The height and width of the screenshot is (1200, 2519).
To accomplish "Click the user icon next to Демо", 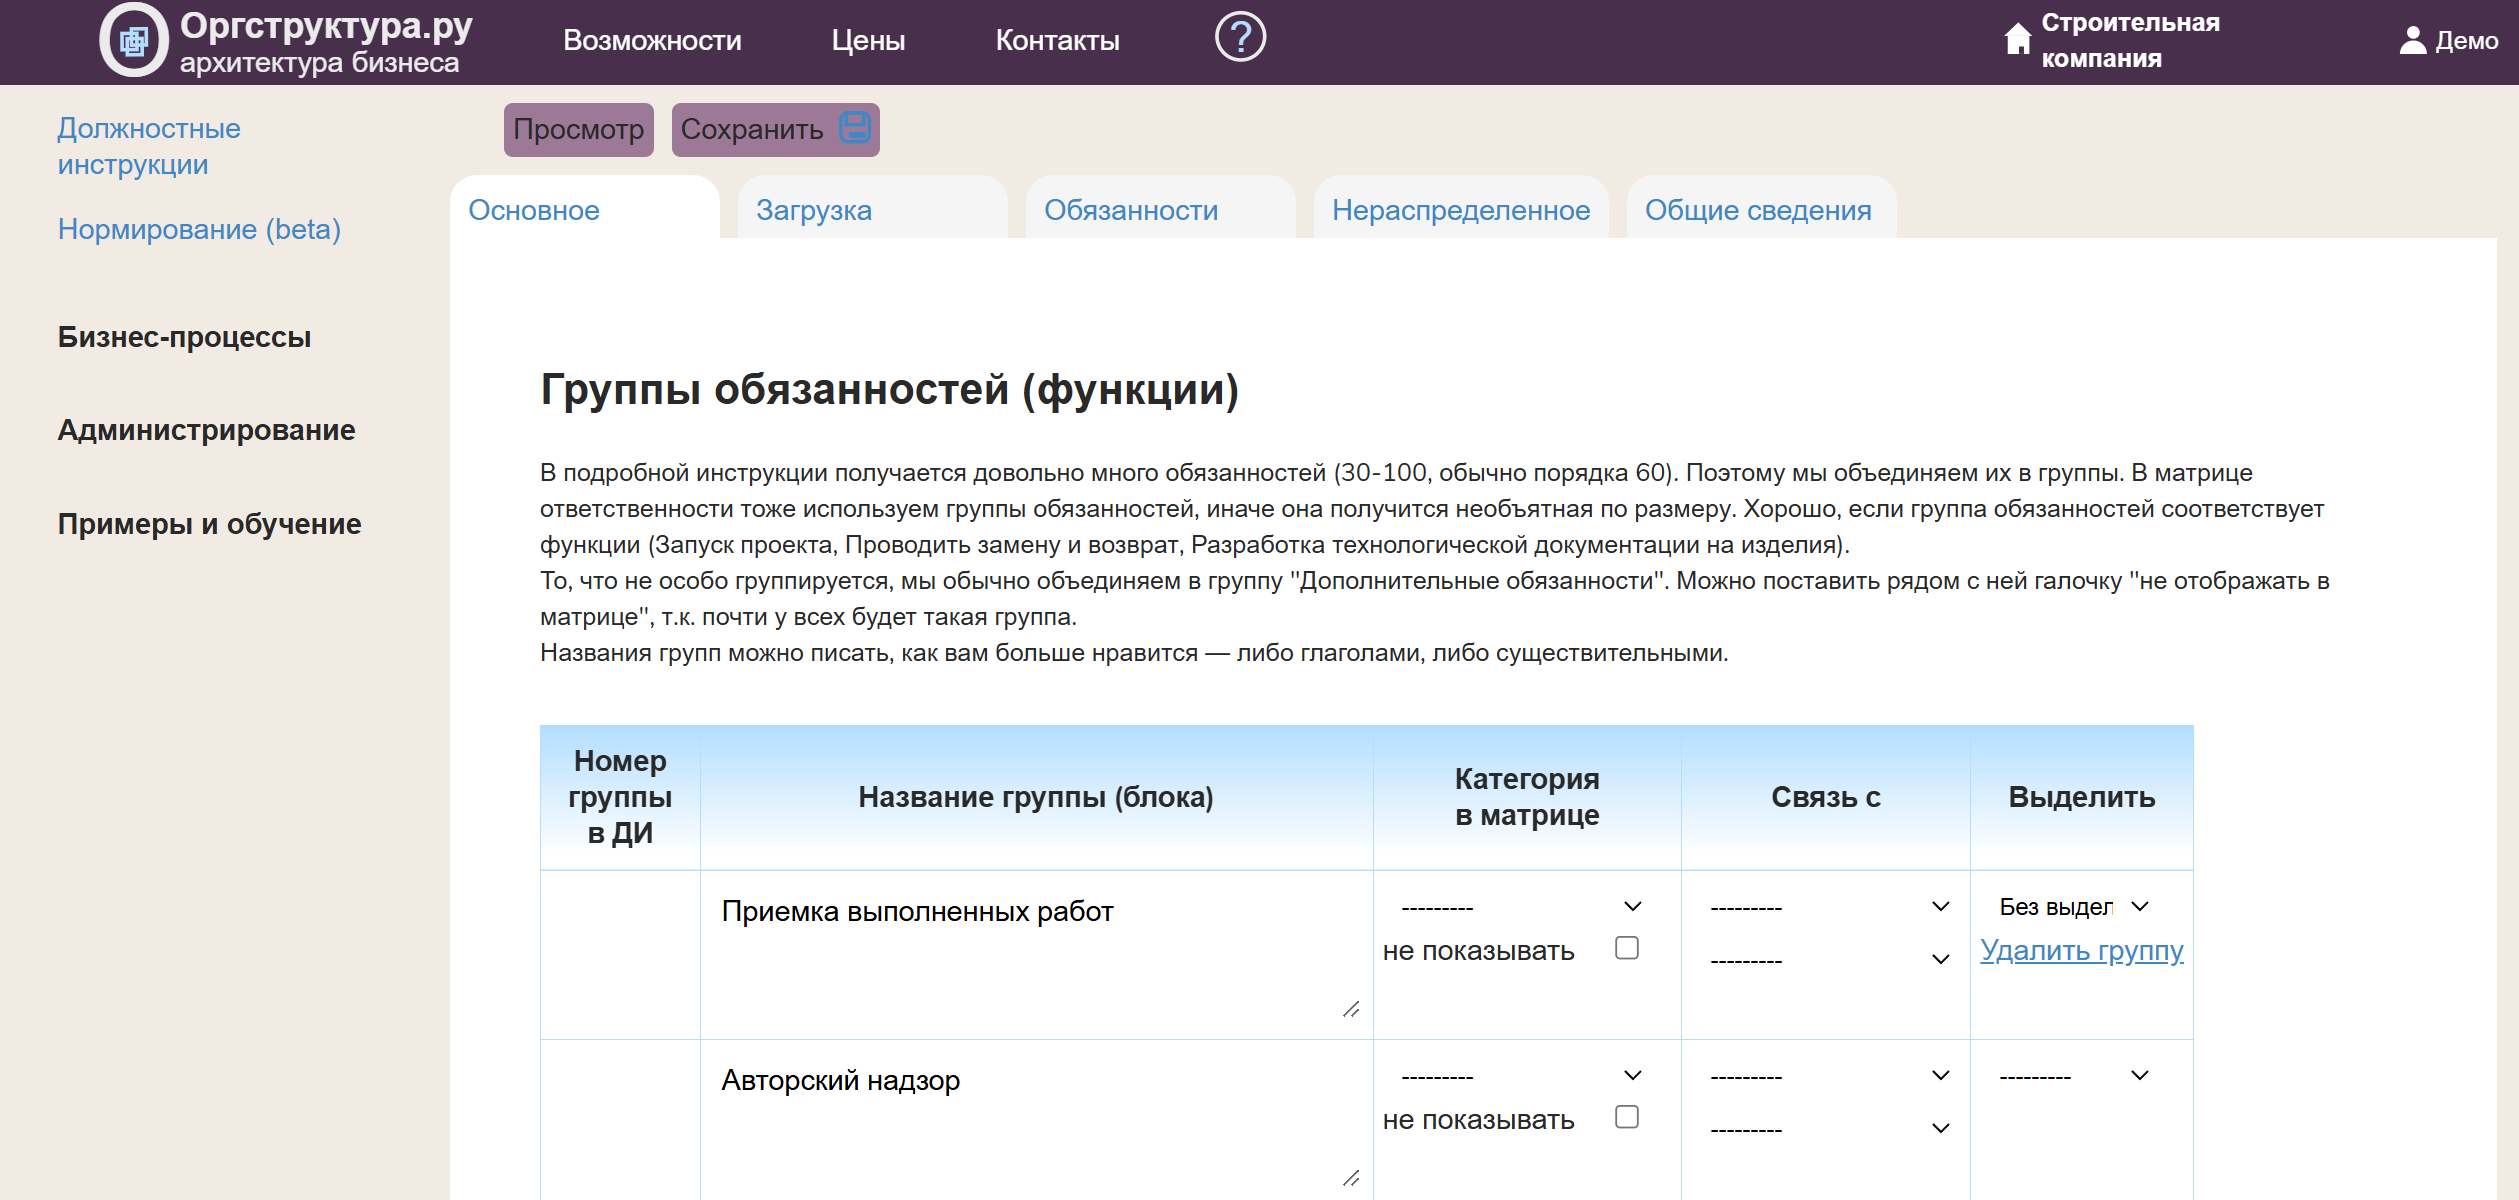I will (x=2413, y=40).
